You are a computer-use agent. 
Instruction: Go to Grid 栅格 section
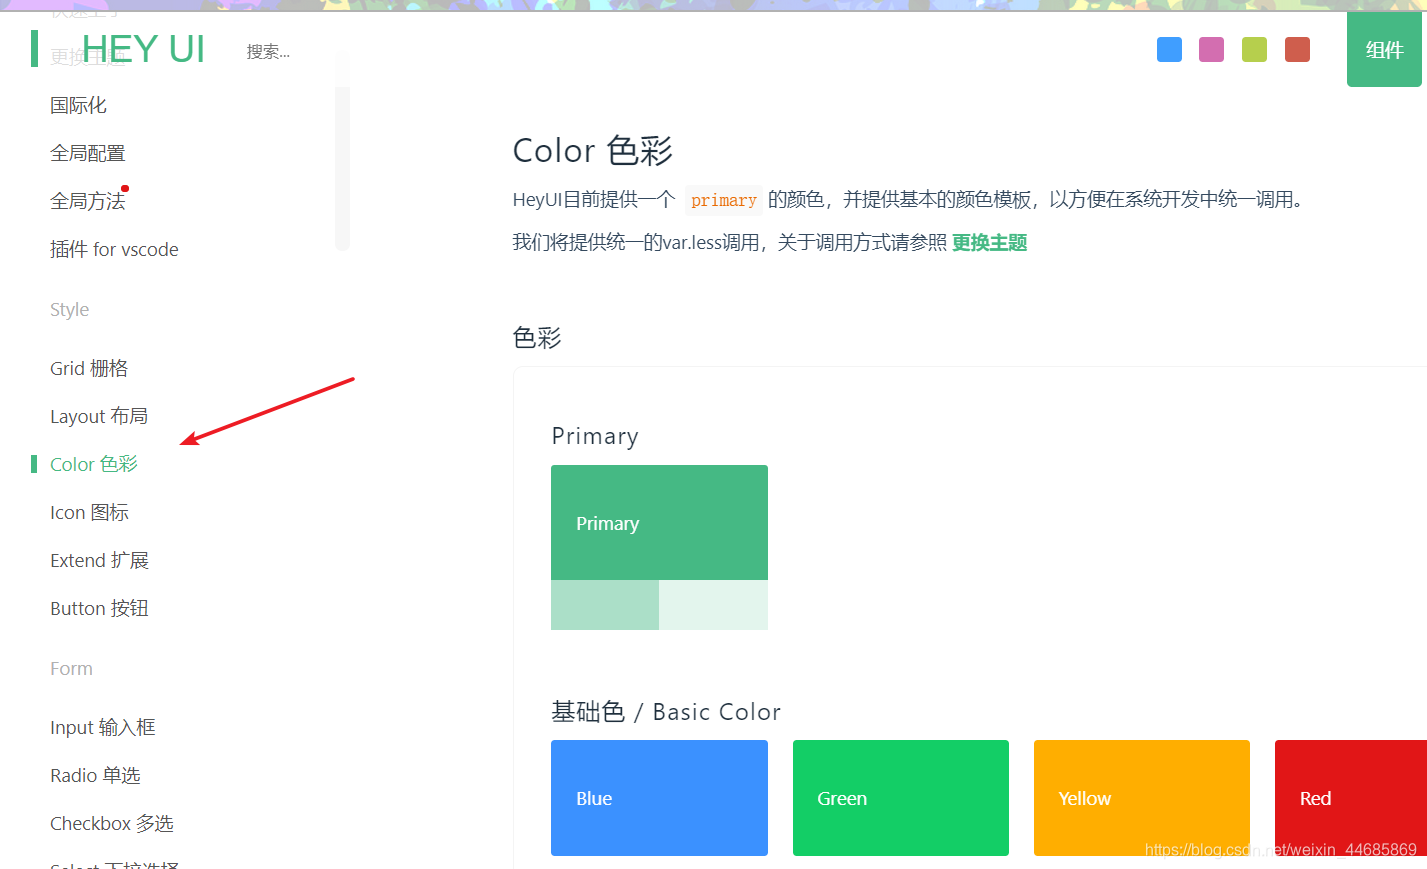(x=89, y=367)
